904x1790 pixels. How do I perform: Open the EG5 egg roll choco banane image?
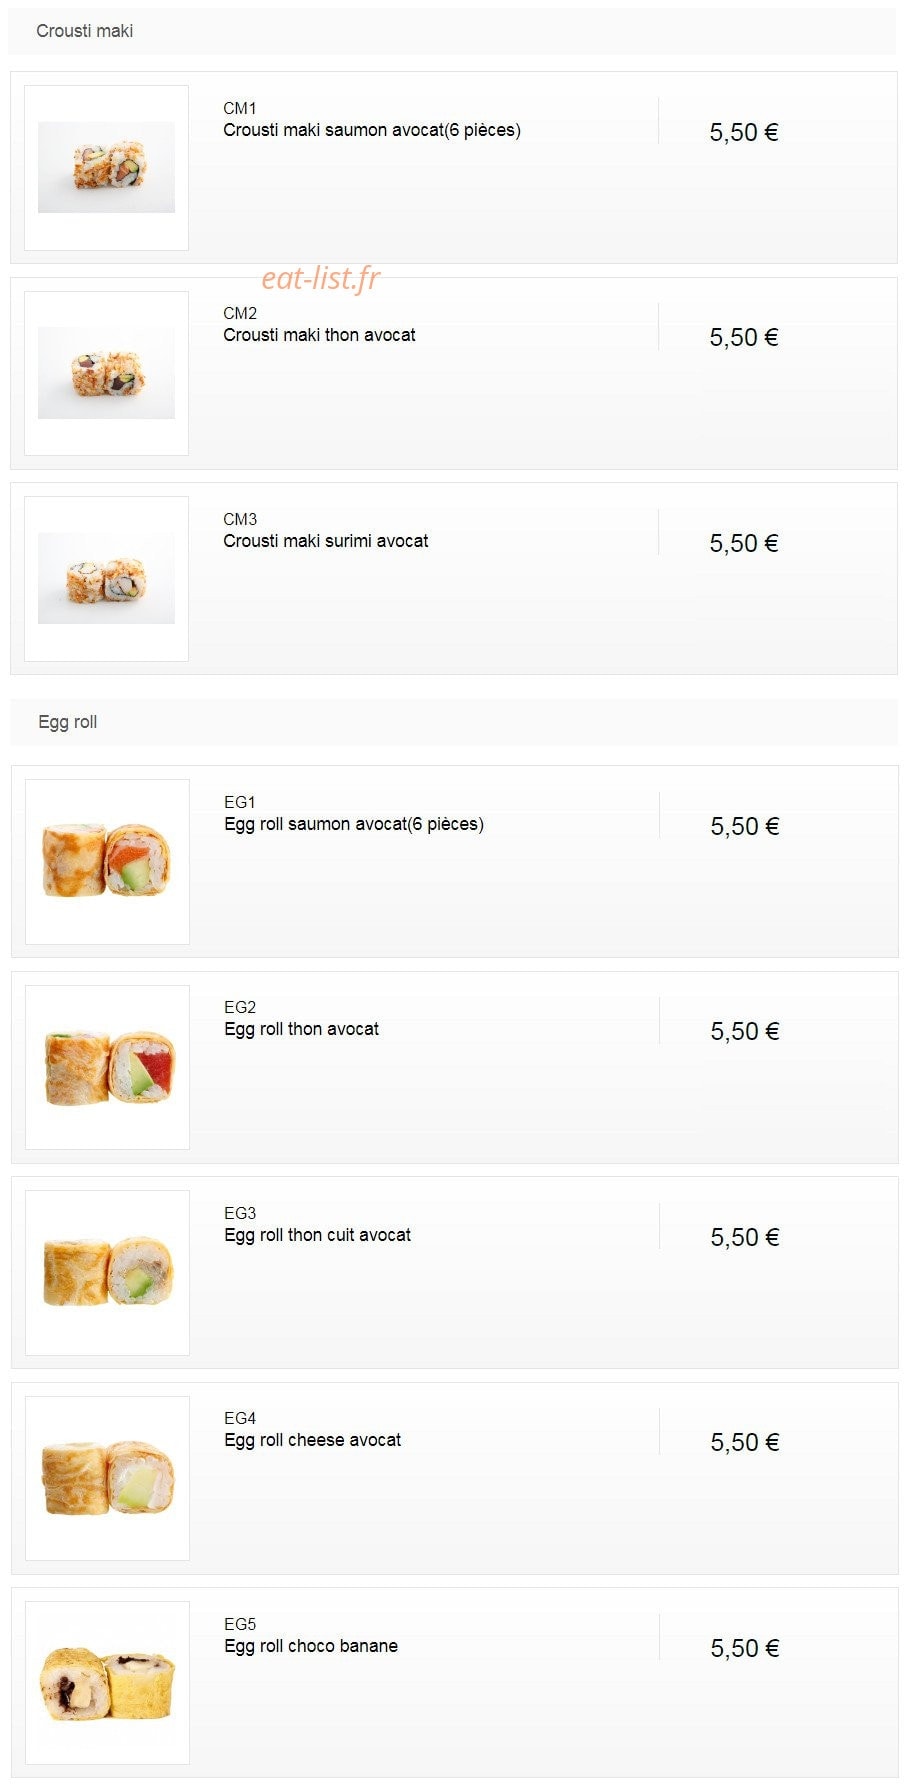107,1683
